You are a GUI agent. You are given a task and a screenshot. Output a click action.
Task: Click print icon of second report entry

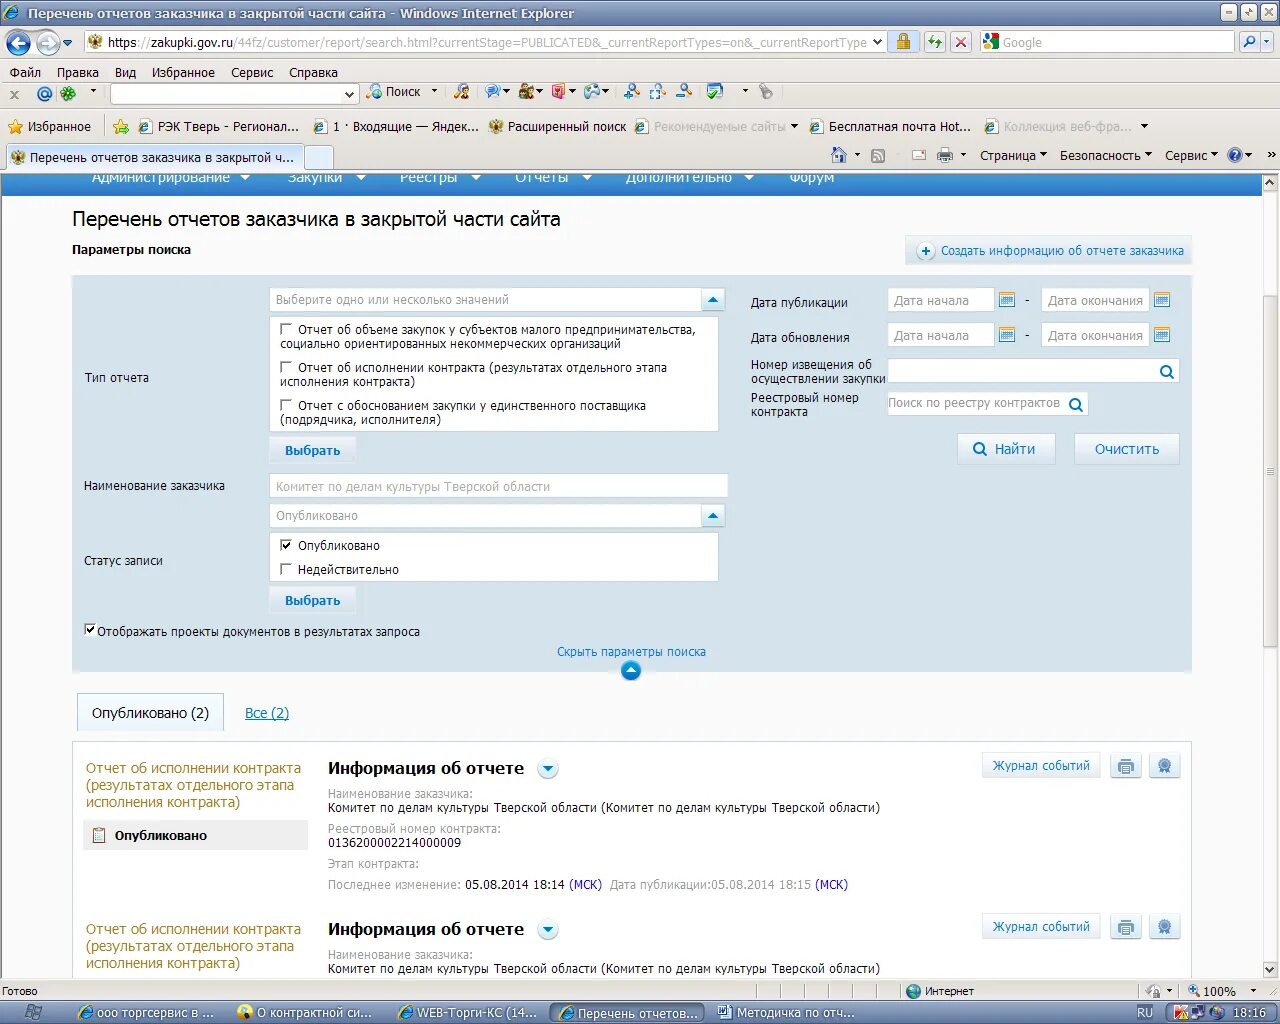click(1126, 927)
